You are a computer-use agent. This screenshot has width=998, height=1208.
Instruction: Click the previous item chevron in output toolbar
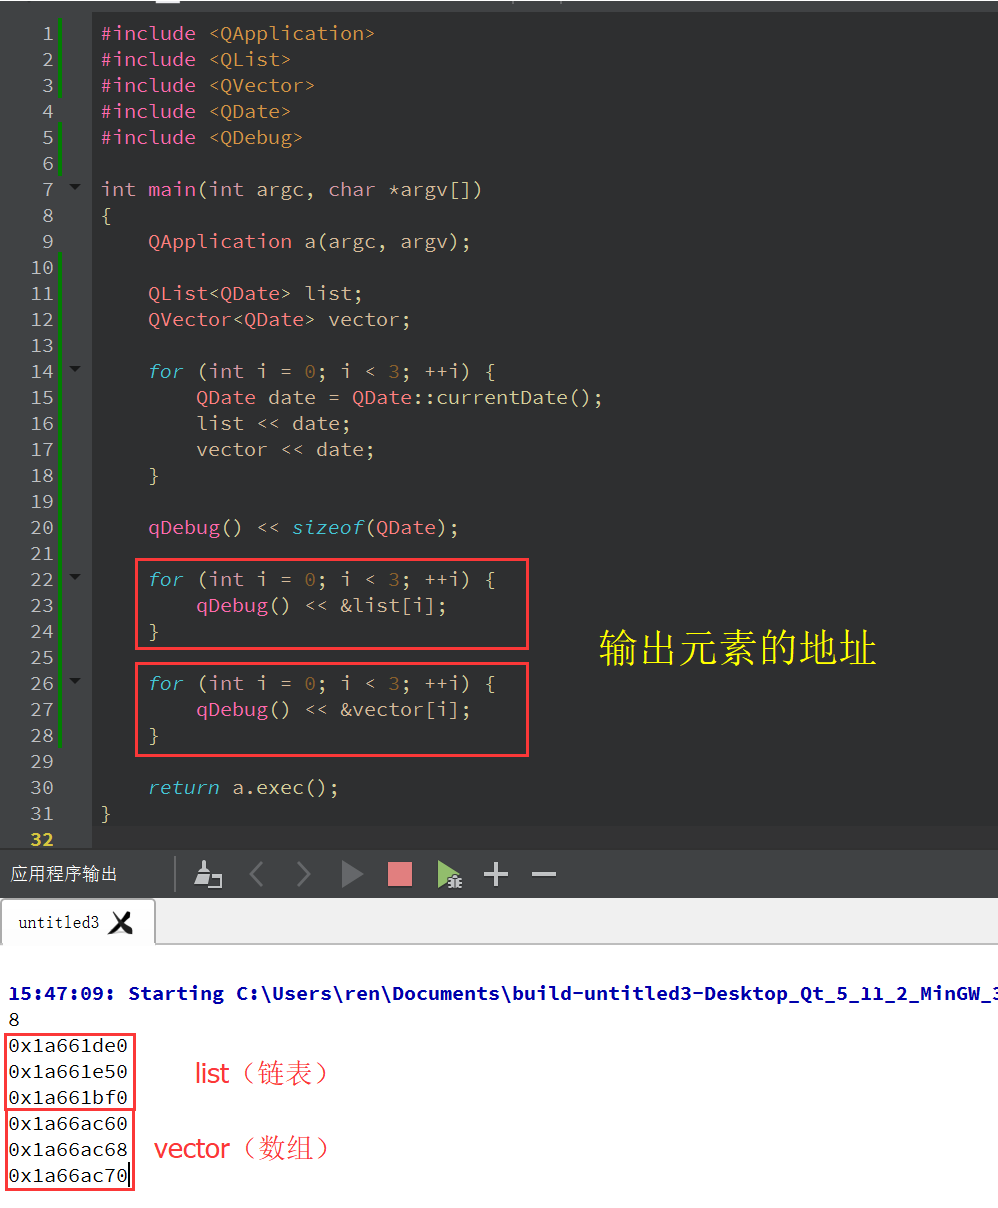tap(256, 874)
